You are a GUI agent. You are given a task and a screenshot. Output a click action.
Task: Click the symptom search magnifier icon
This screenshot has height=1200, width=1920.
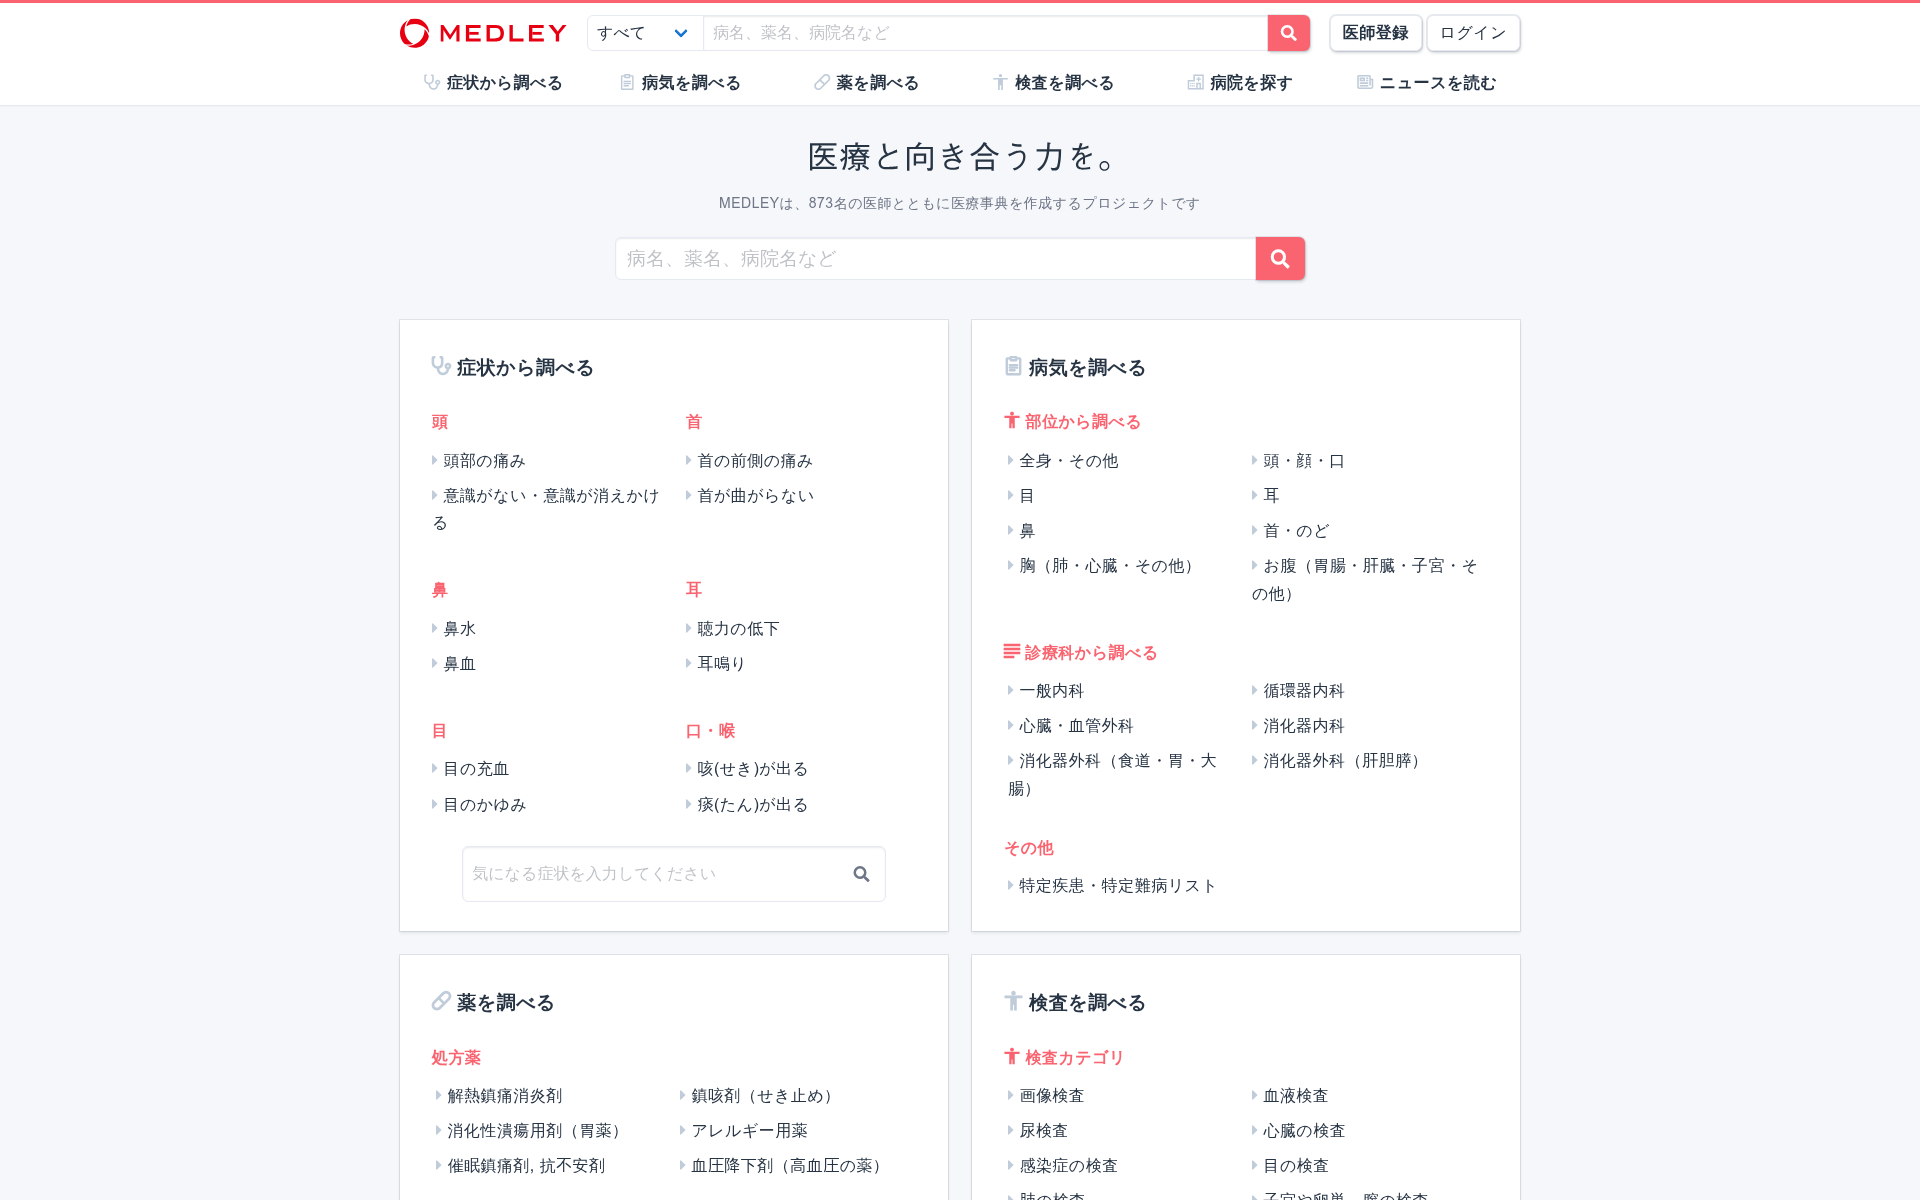pos(861,874)
